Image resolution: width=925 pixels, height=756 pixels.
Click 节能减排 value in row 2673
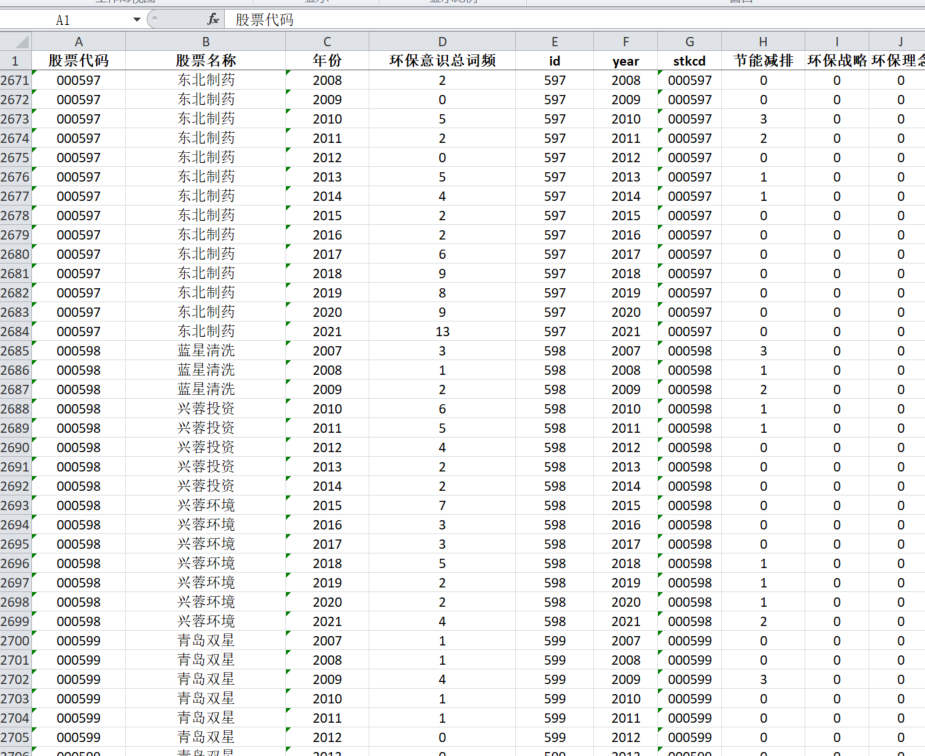click(x=763, y=119)
